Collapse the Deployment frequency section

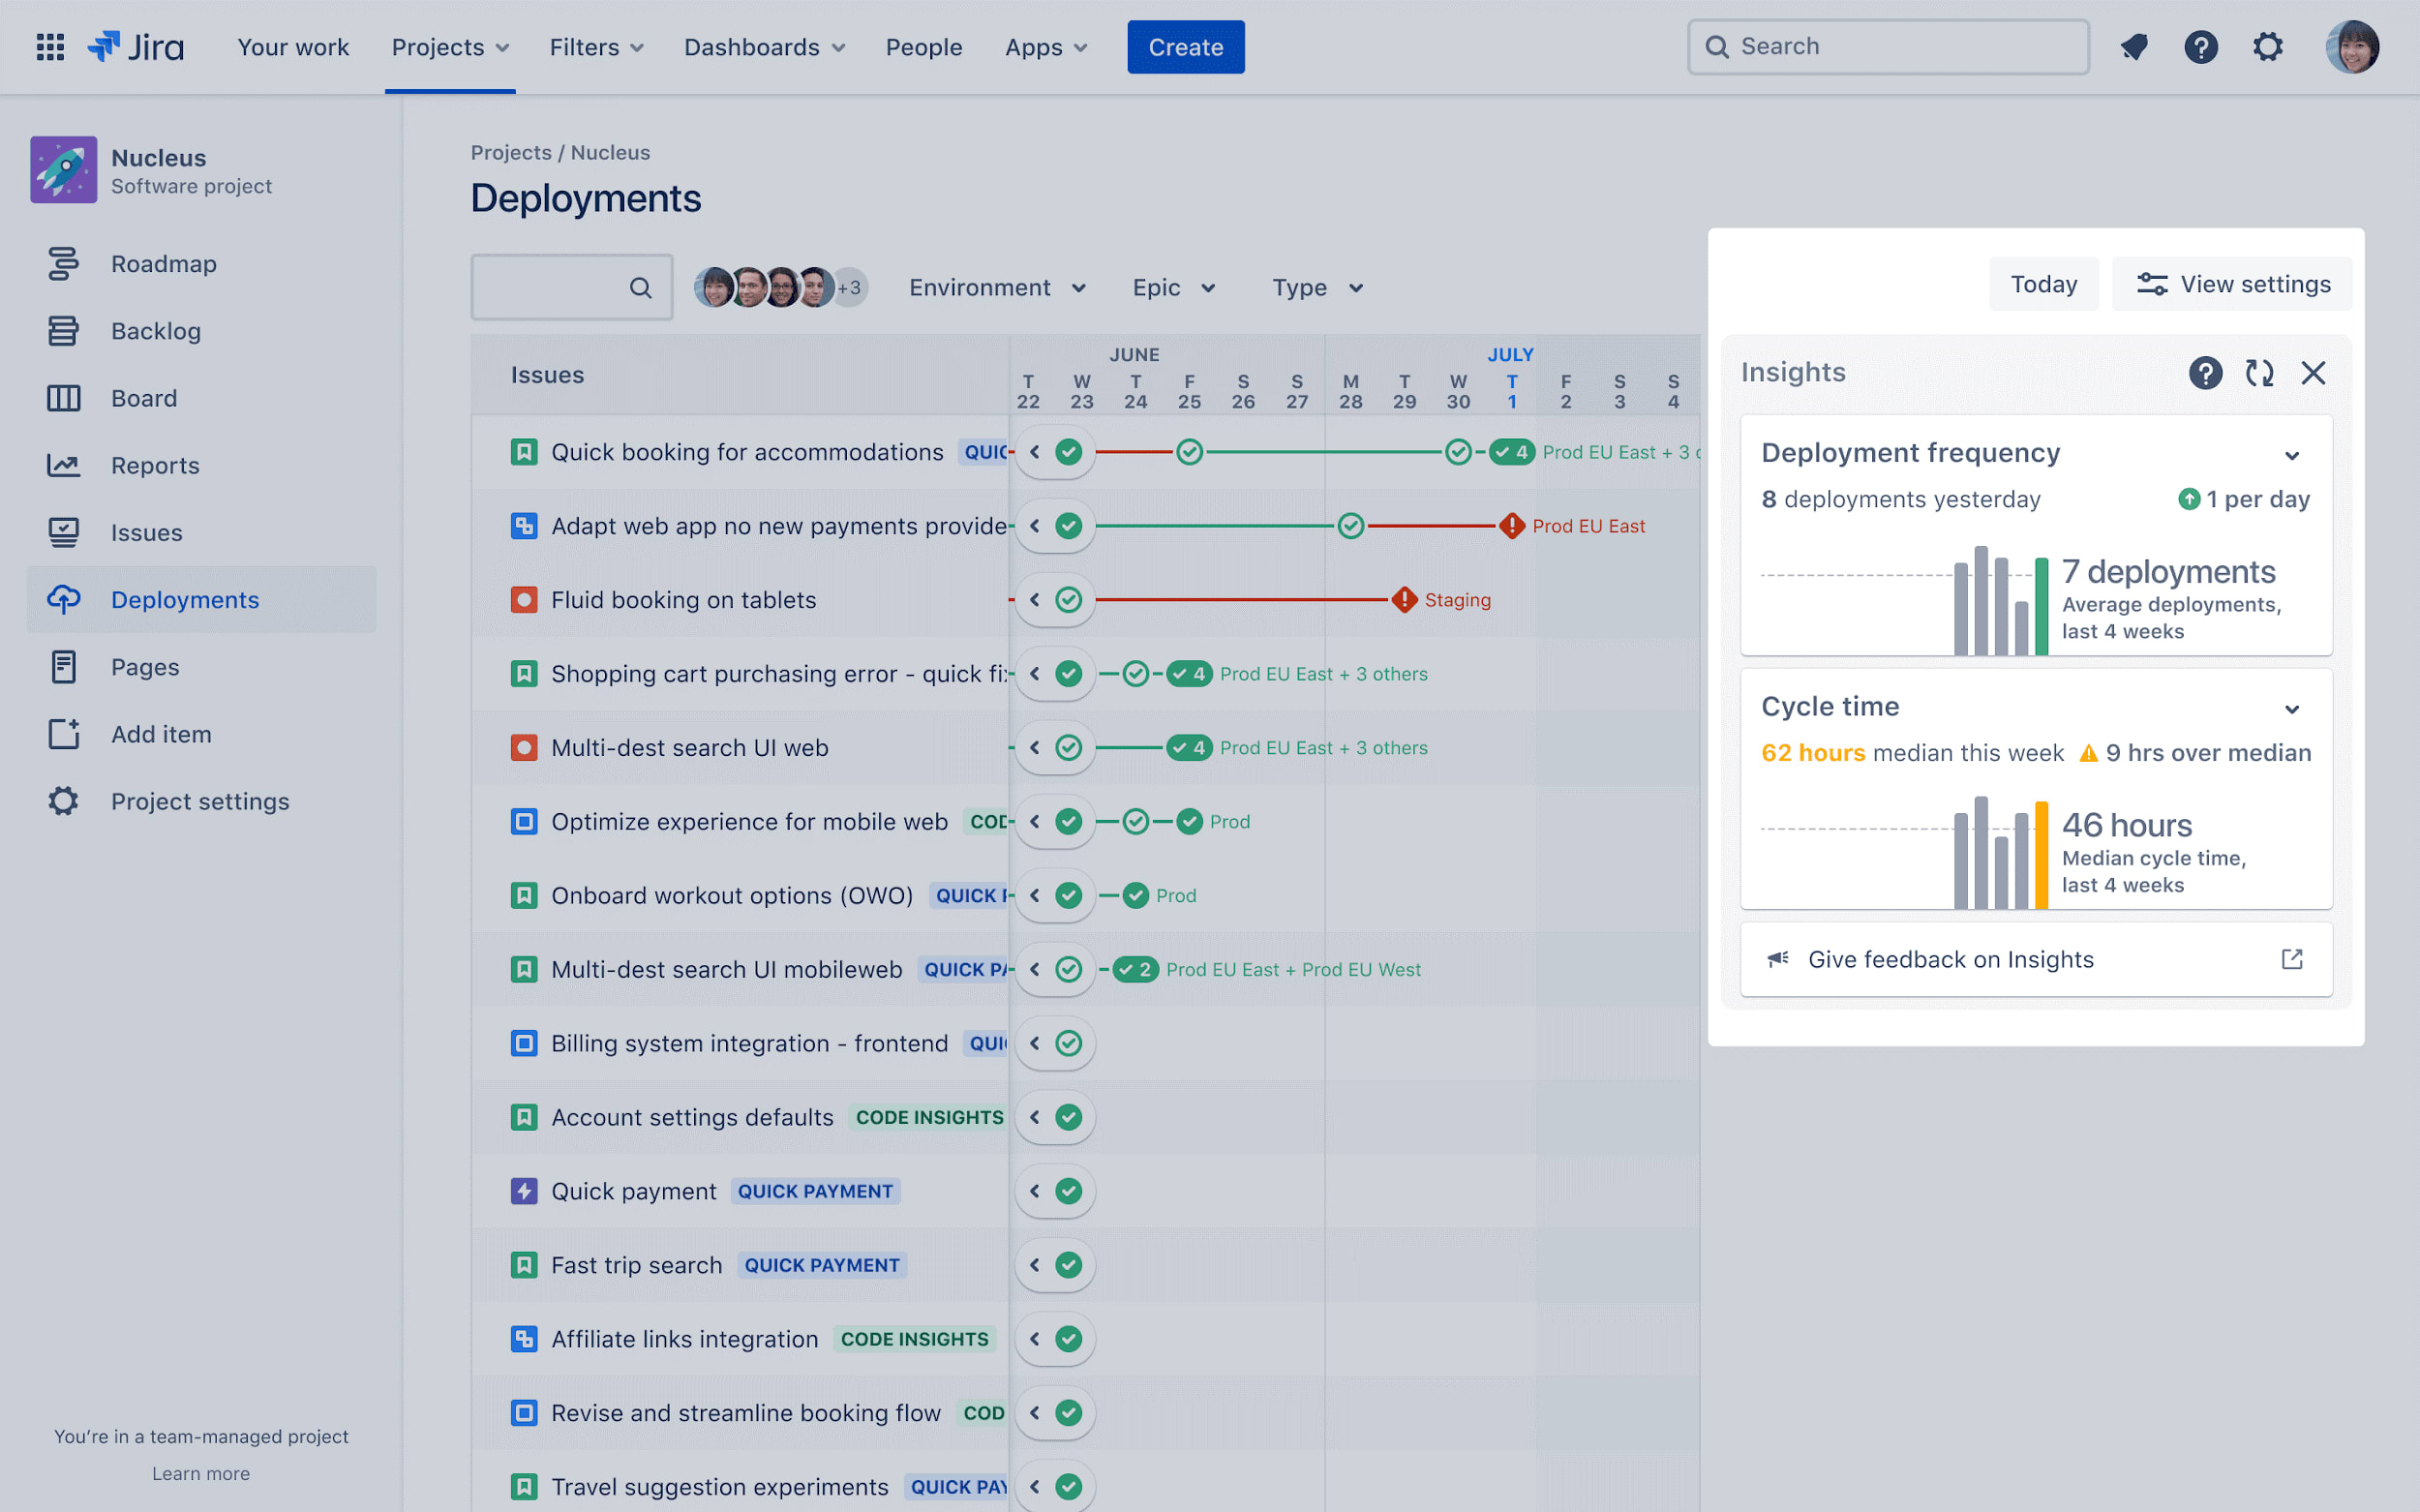[2292, 456]
